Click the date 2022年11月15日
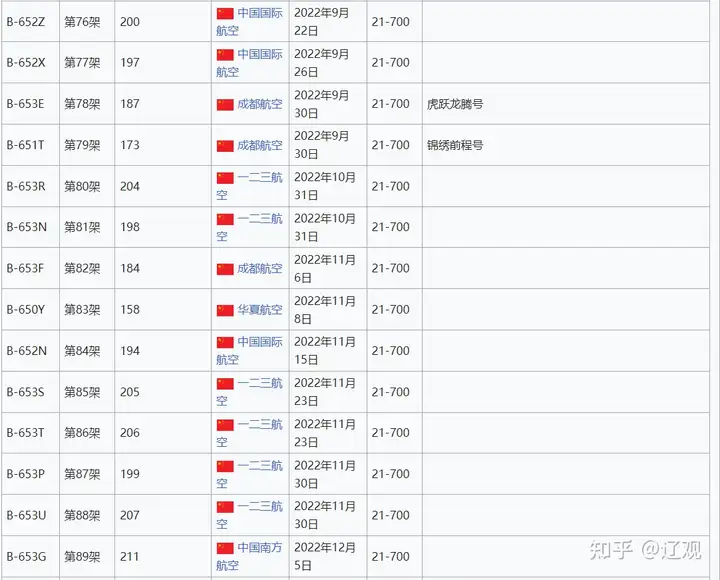 [x=325, y=350]
